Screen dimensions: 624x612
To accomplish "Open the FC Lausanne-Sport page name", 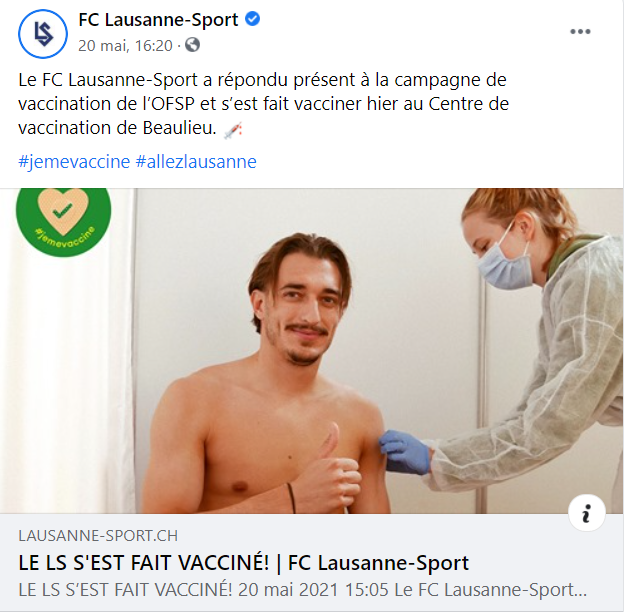I will [x=158, y=19].
